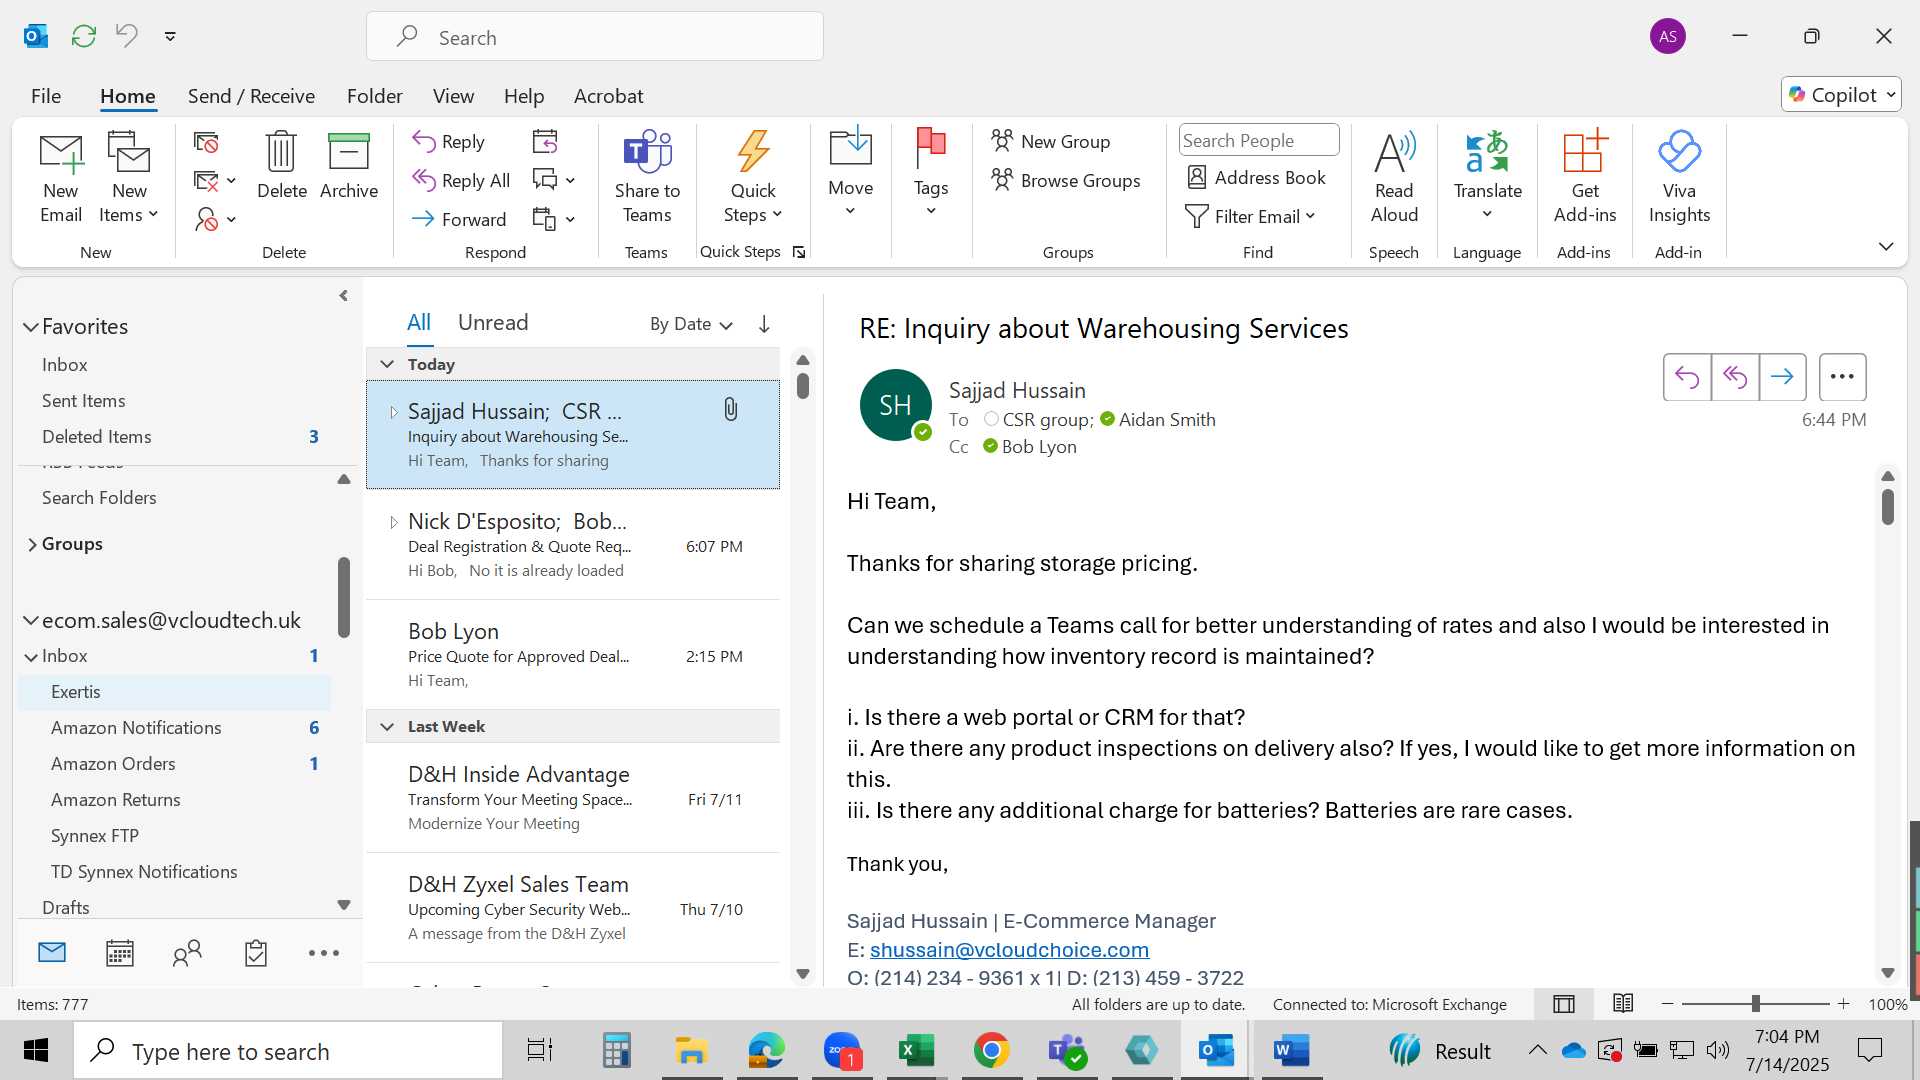Collapse the Today group header

pyautogui.click(x=387, y=364)
